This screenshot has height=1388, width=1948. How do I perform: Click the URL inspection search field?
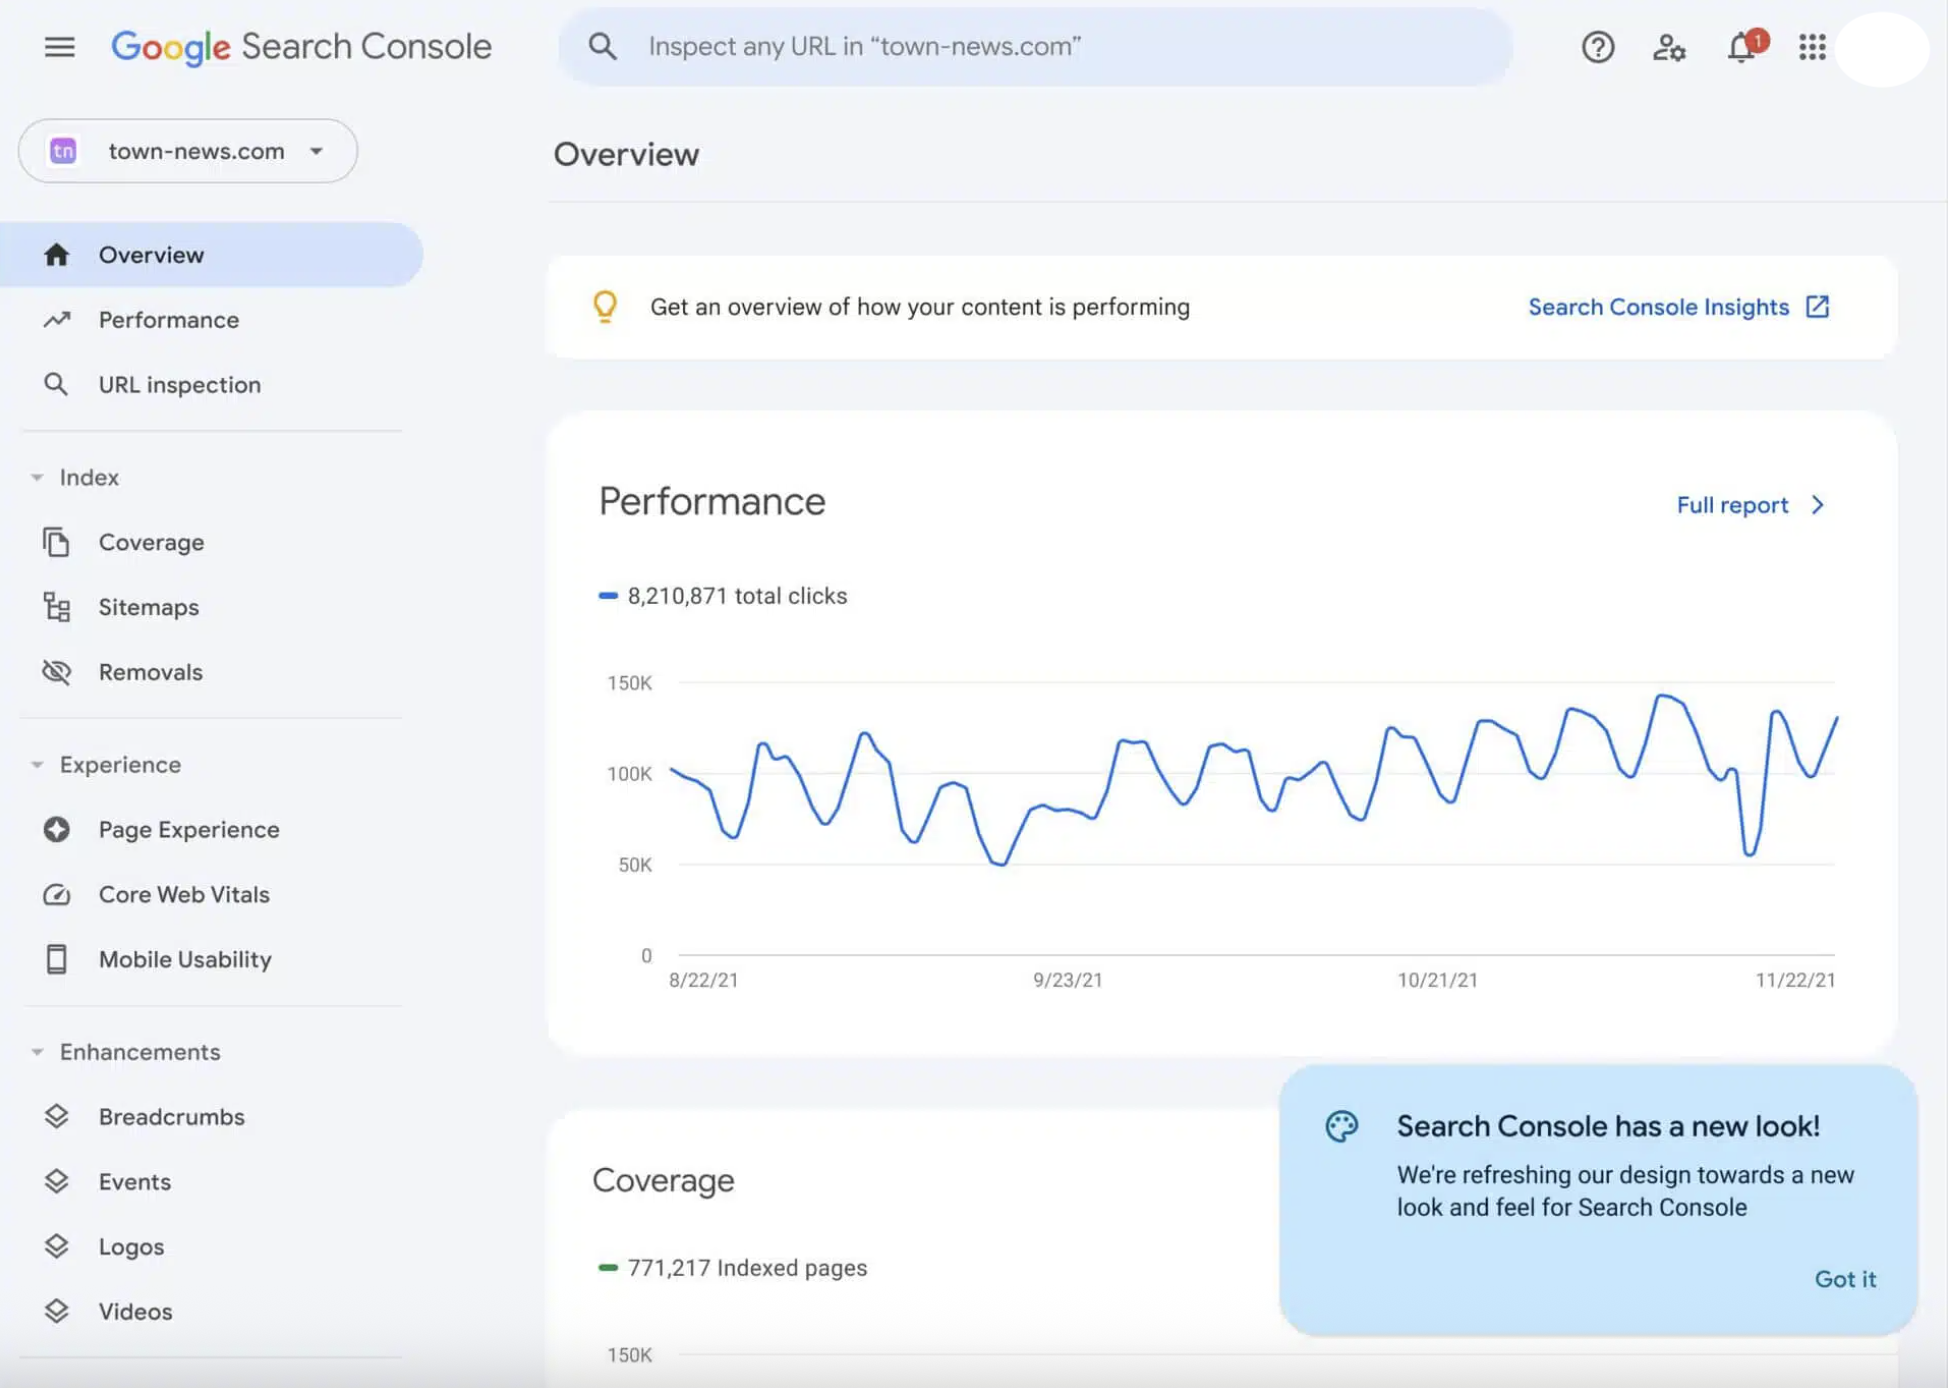[x=1035, y=46]
